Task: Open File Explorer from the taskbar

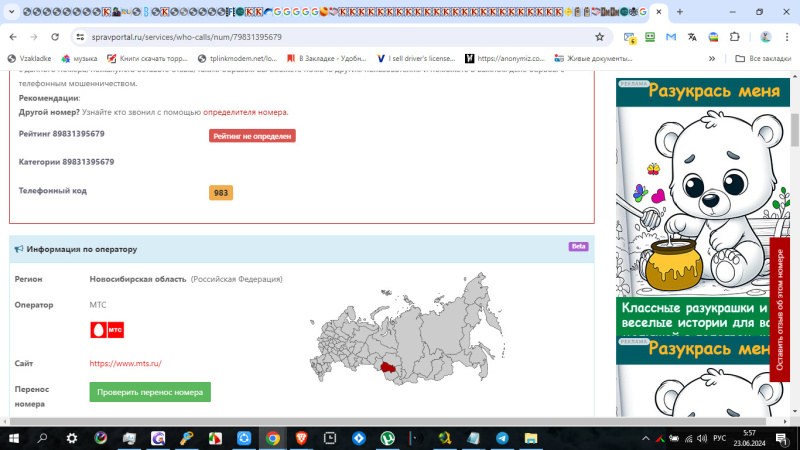Action: tap(531, 438)
